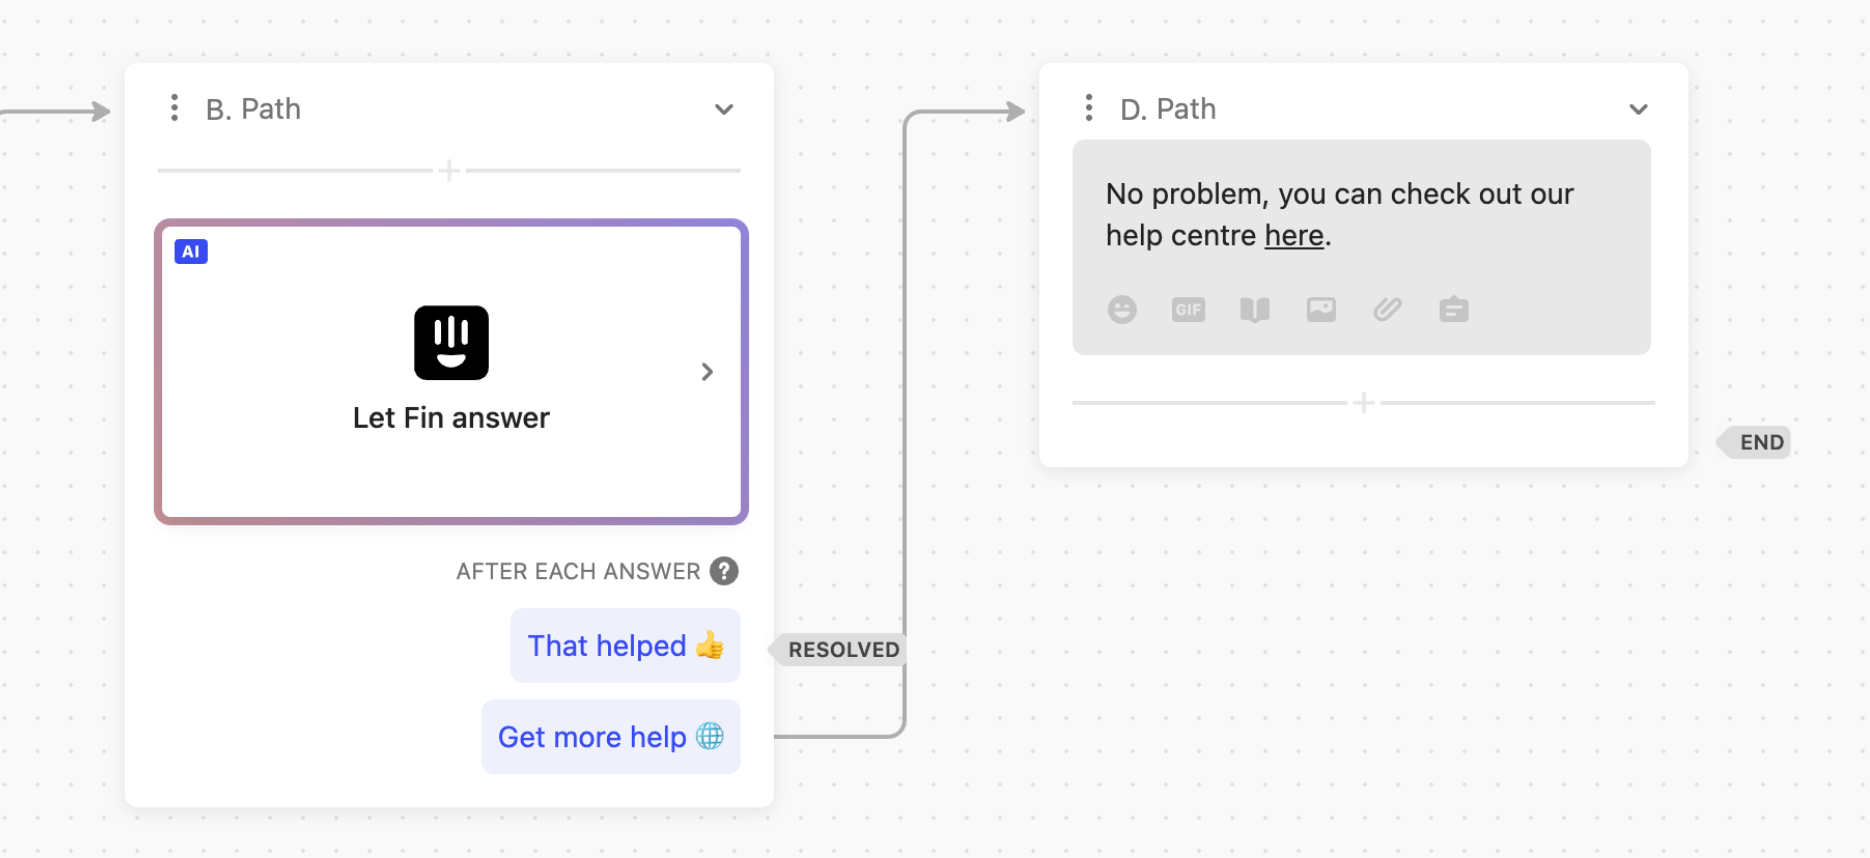Follow the 'here' help centre link
Screen dimensions: 1870x858
[x=1294, y=236]
